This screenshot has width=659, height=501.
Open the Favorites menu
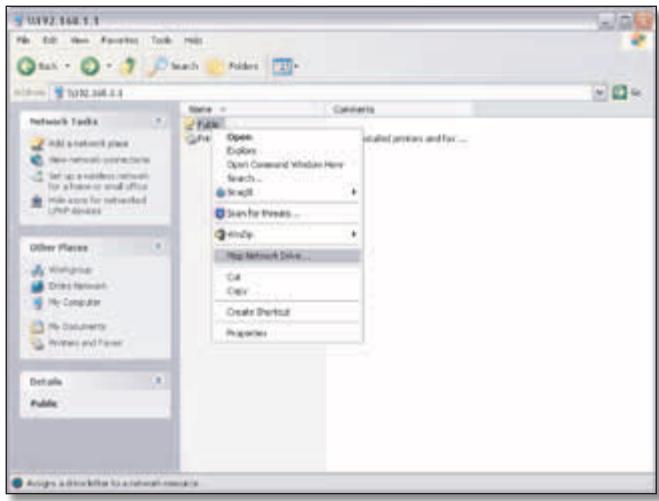tap(119, 40)
